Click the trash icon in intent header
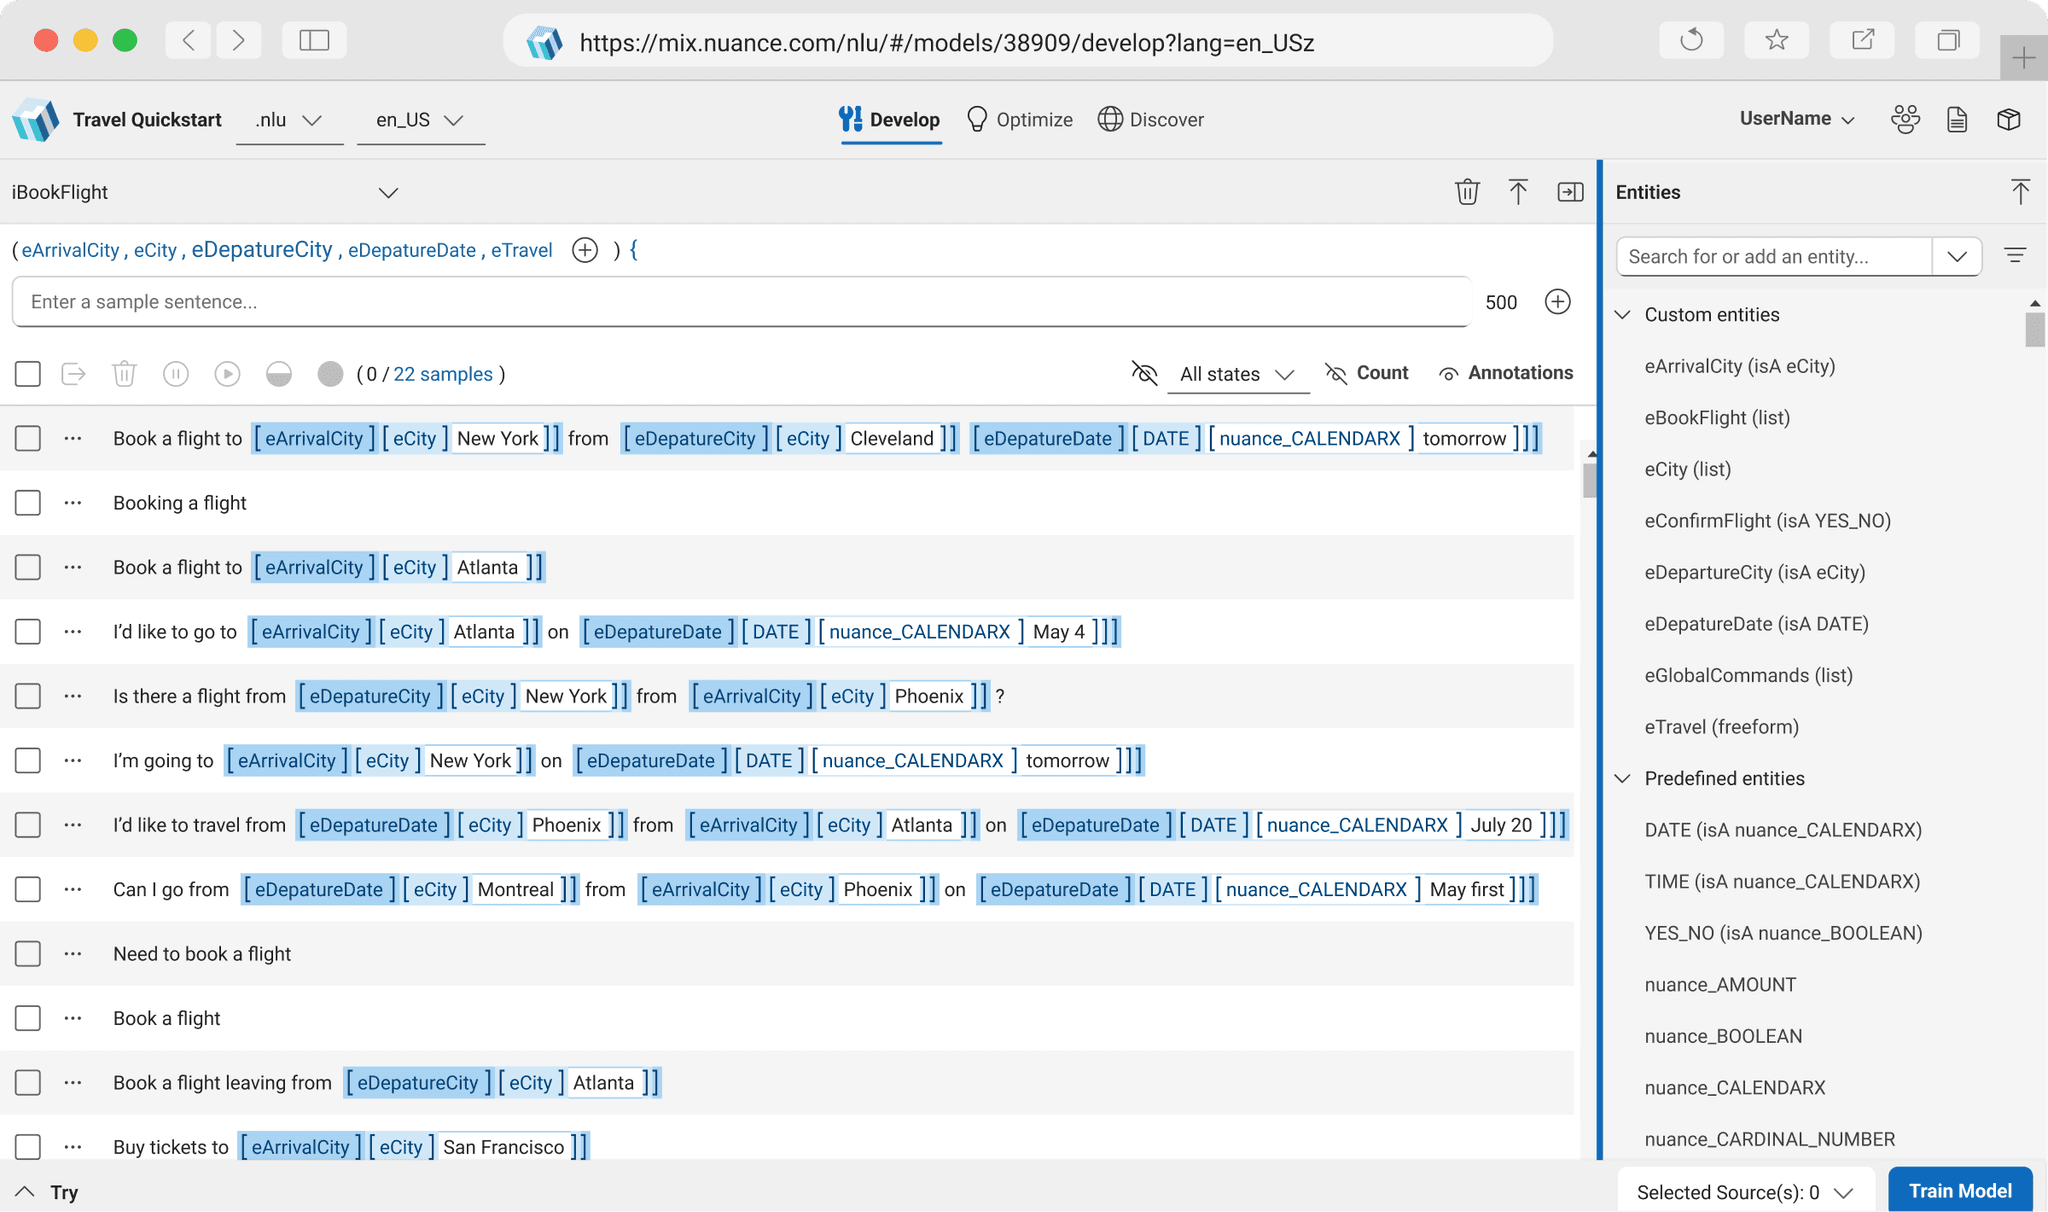This screenshot has width=2048, height=1212. point(1467,192)
